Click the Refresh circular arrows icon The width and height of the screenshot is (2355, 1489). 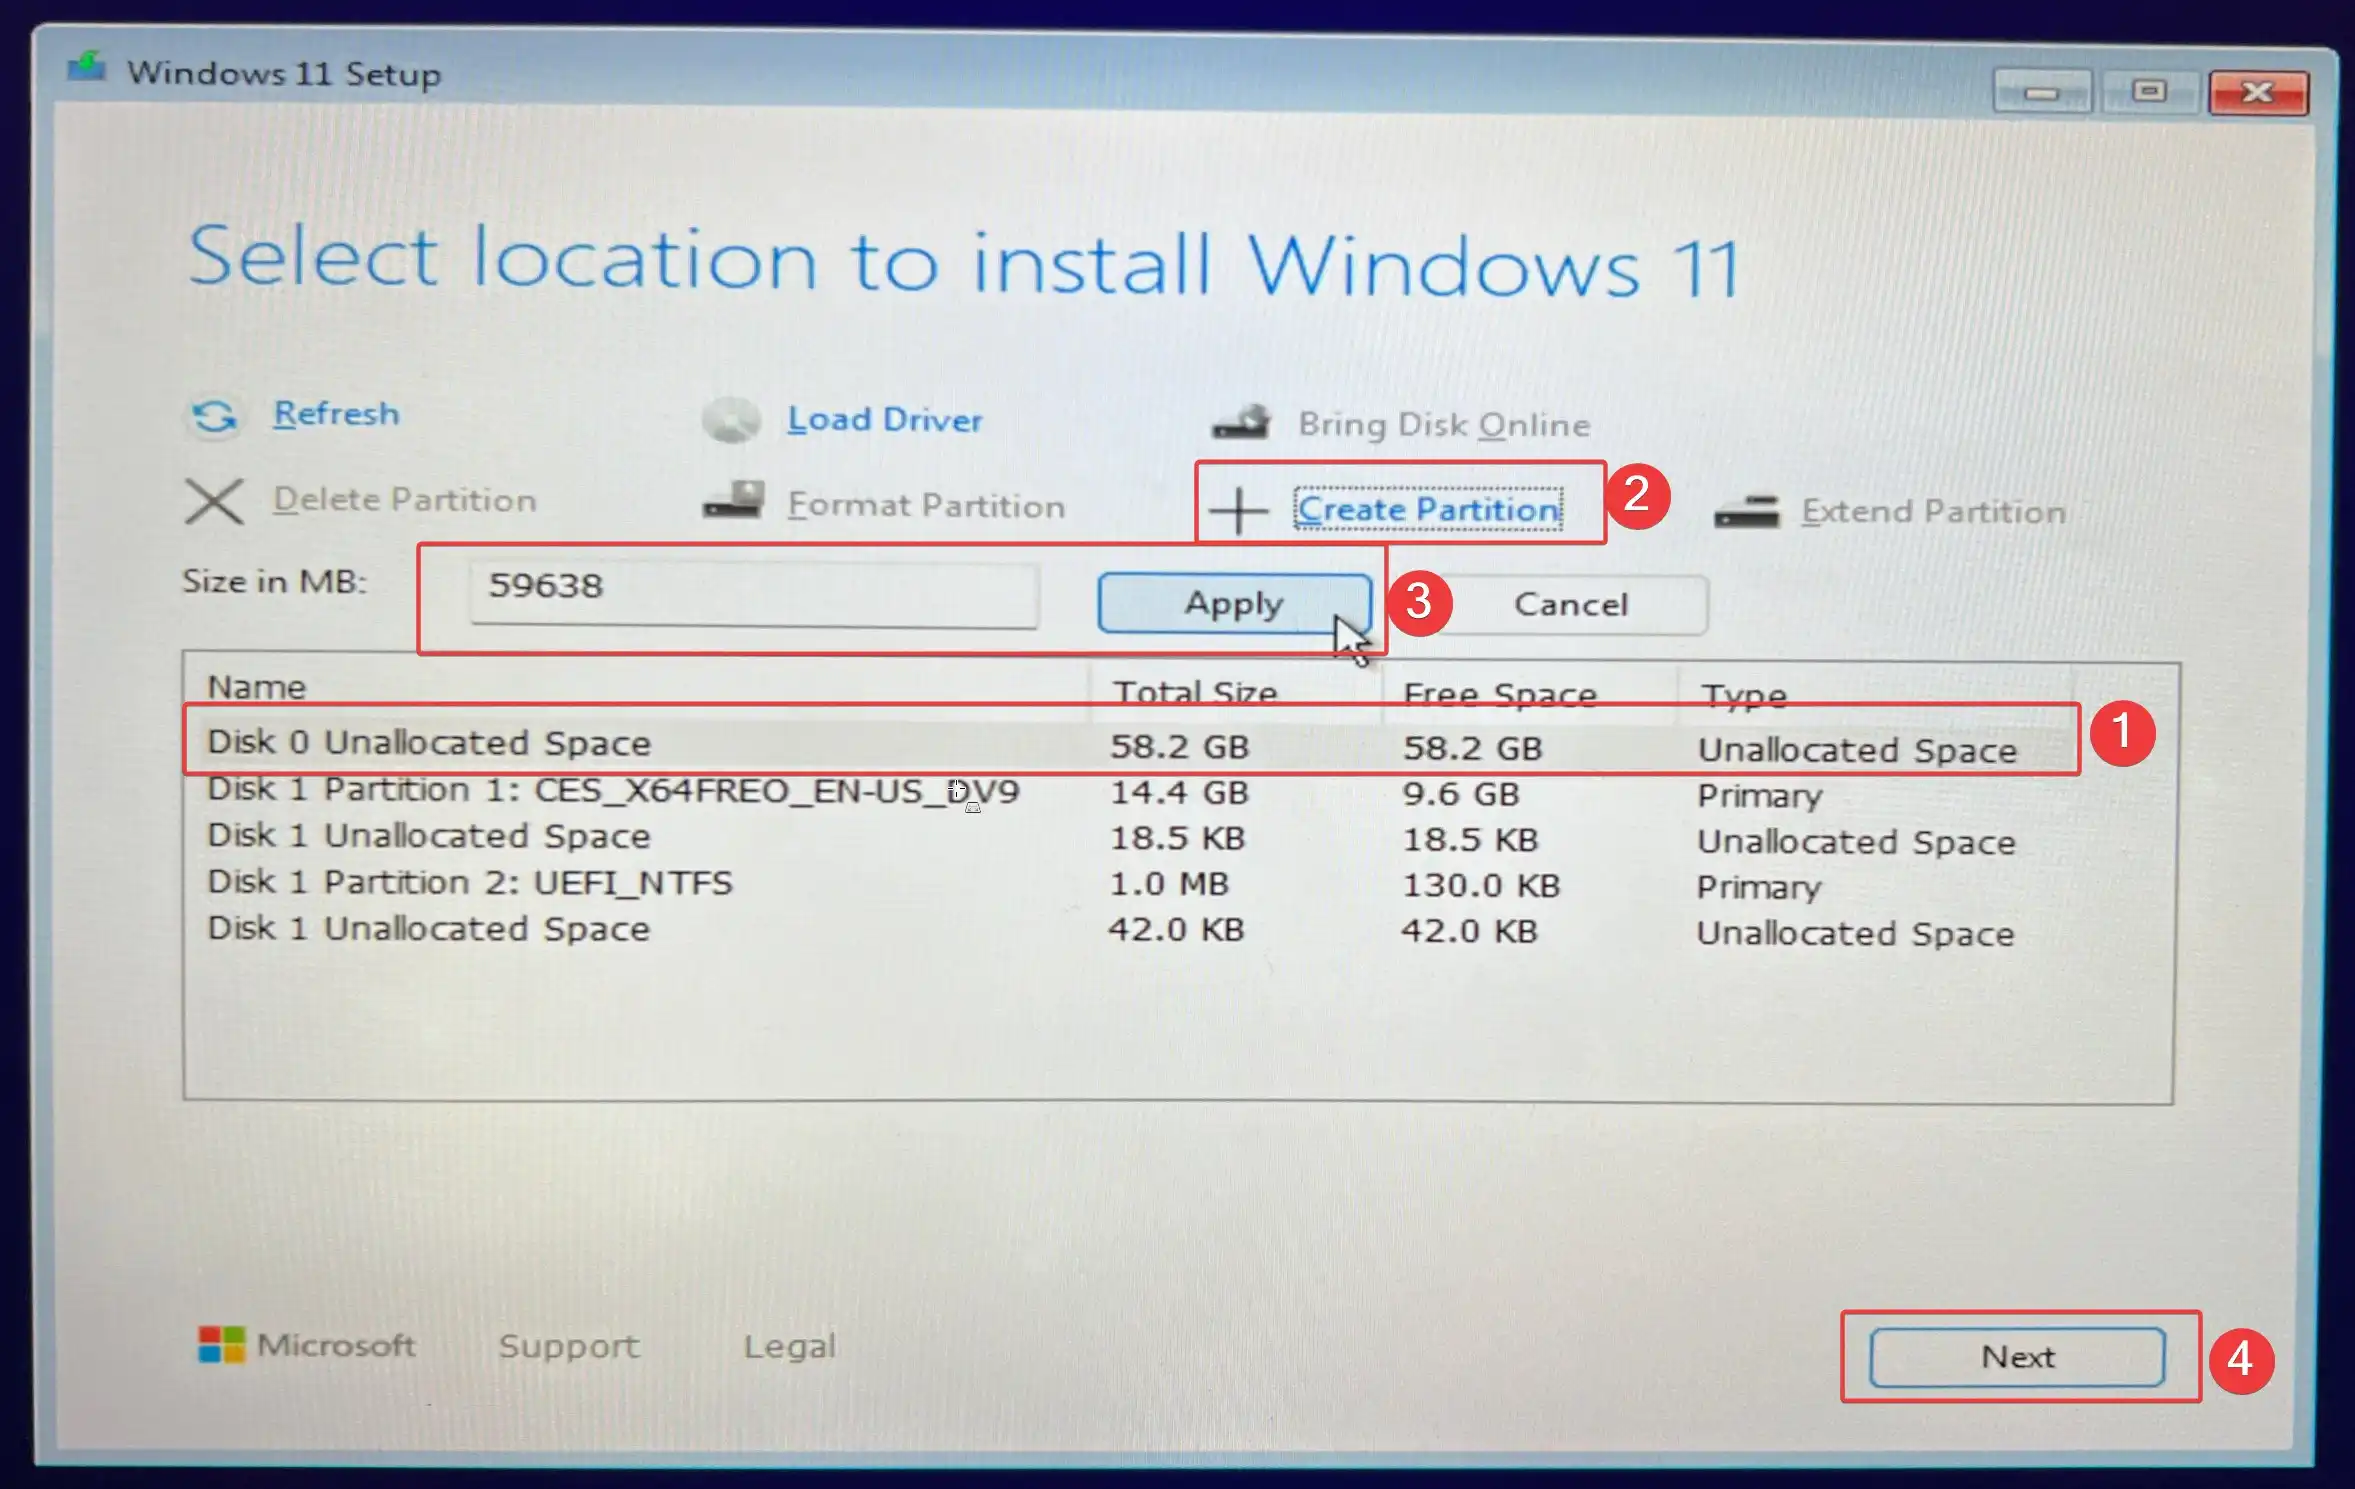213,416
